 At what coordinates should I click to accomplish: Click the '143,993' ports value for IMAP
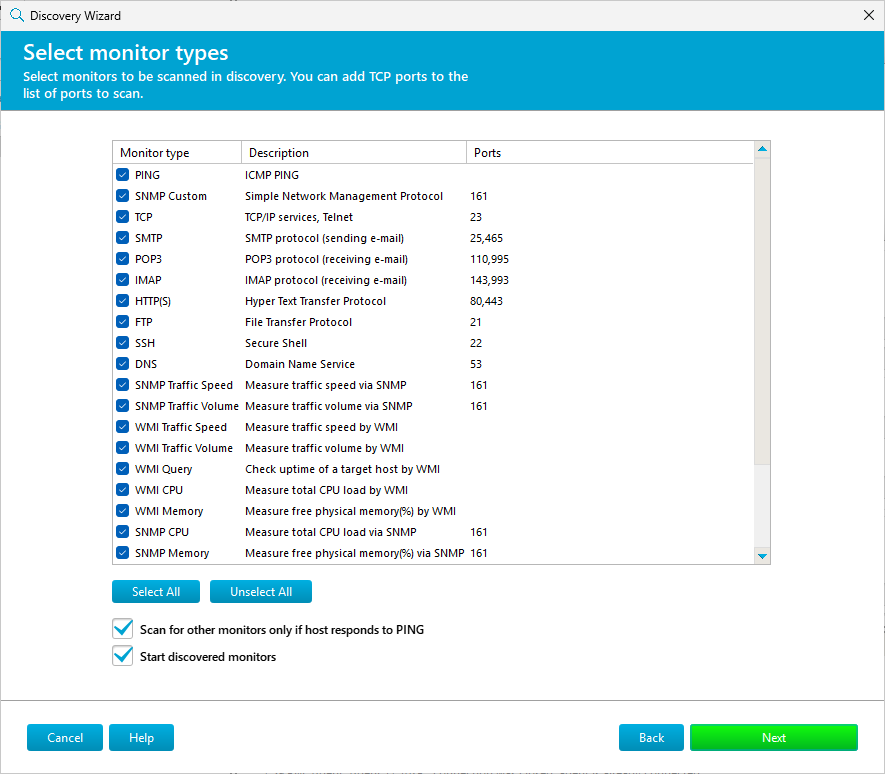coord(489,280)
